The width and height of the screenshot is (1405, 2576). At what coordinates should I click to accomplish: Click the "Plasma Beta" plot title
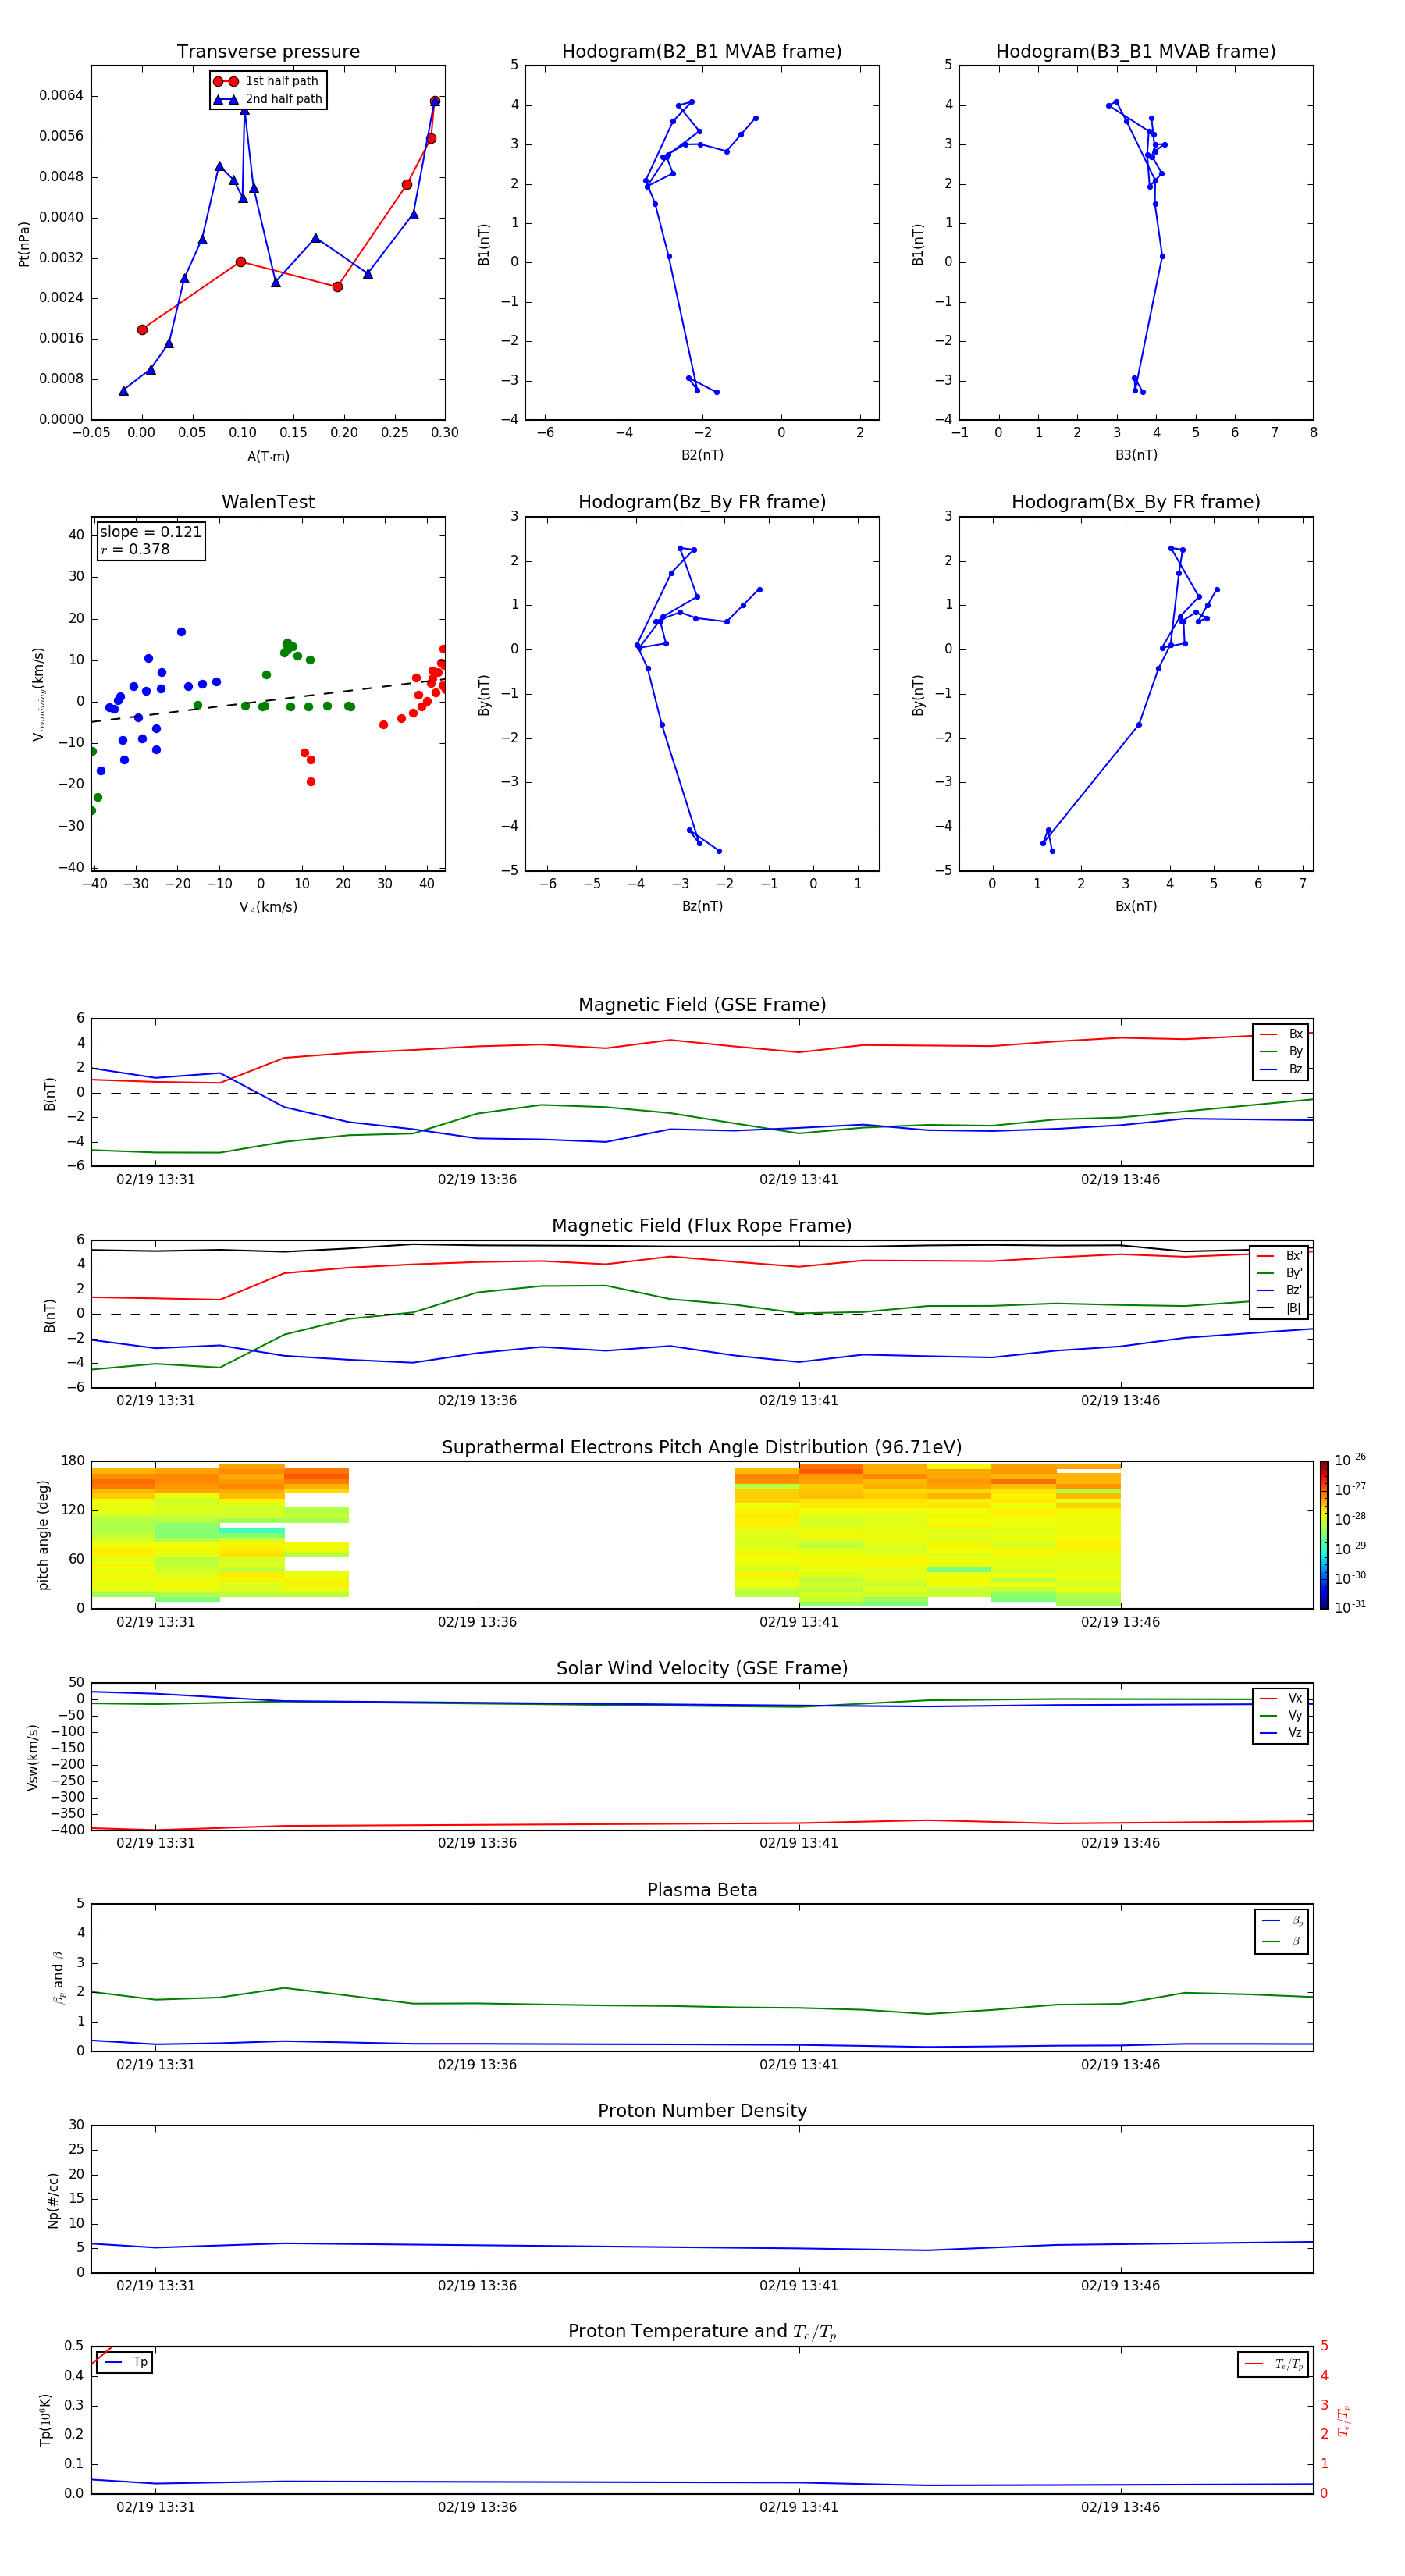702,1890
